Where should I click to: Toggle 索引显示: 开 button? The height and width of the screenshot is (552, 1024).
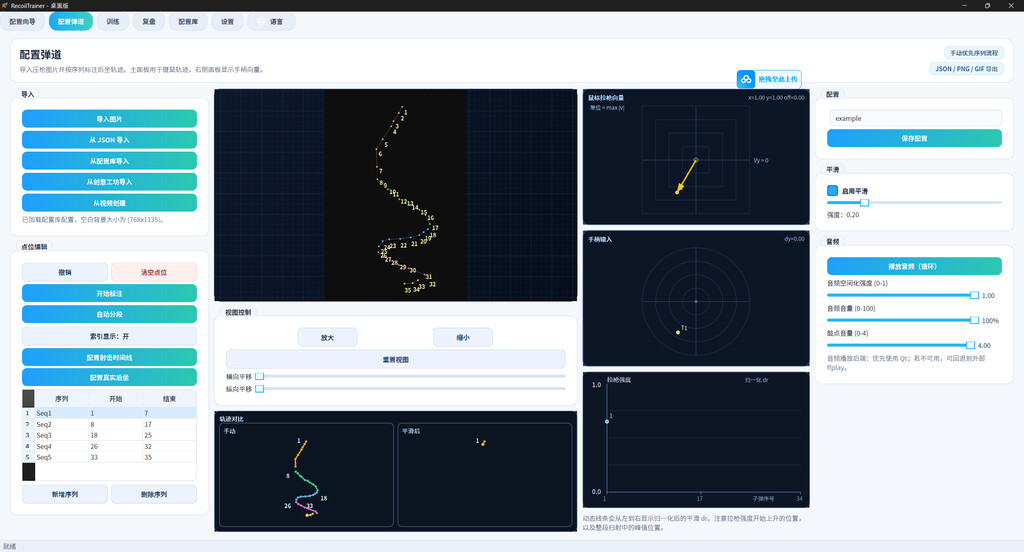[x=109, y=336]
